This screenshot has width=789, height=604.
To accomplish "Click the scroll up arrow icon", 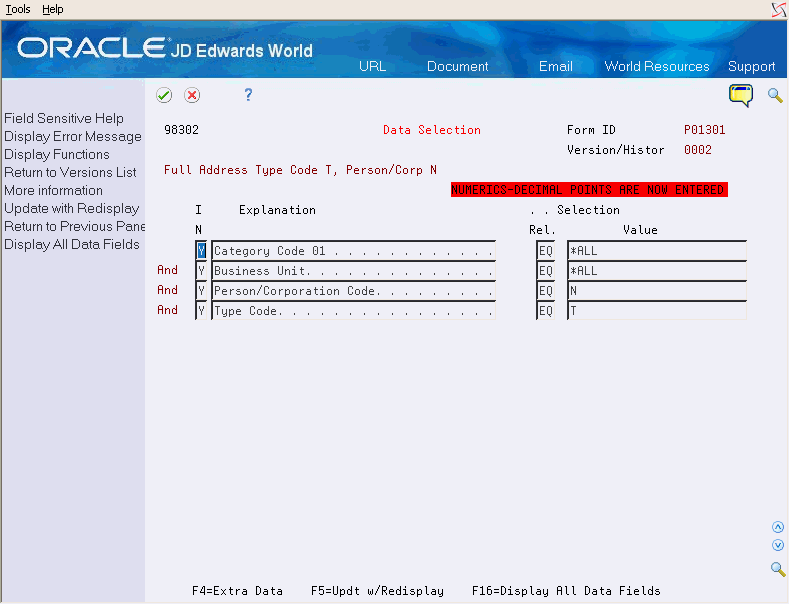I will pyautogui.click(x=778, y=527).
